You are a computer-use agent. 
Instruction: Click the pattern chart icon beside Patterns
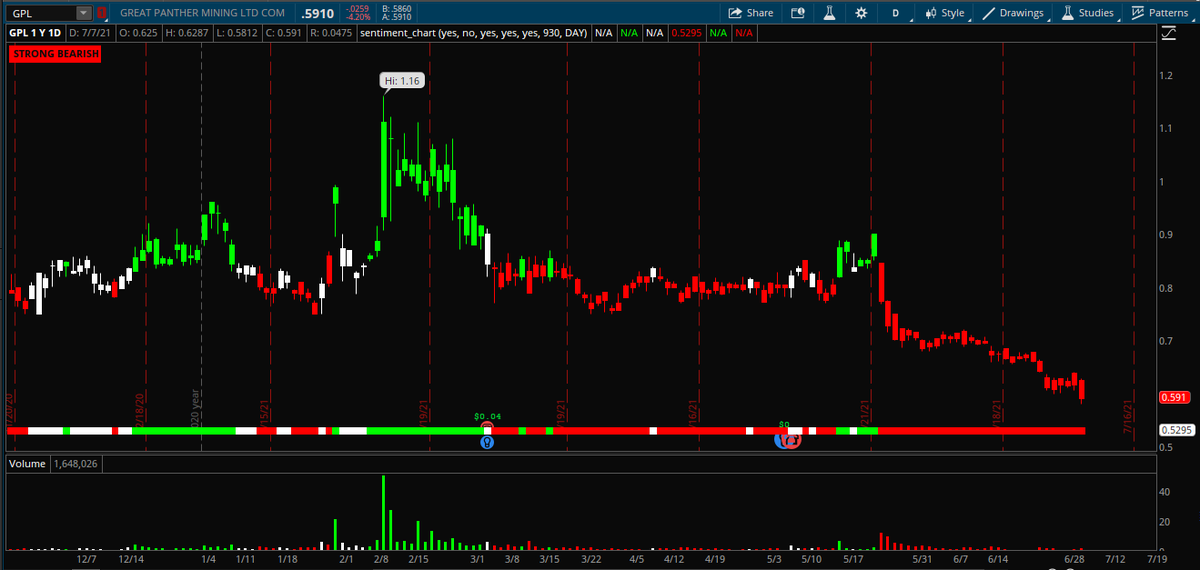pyautogui.click(x=1138, y=13)
